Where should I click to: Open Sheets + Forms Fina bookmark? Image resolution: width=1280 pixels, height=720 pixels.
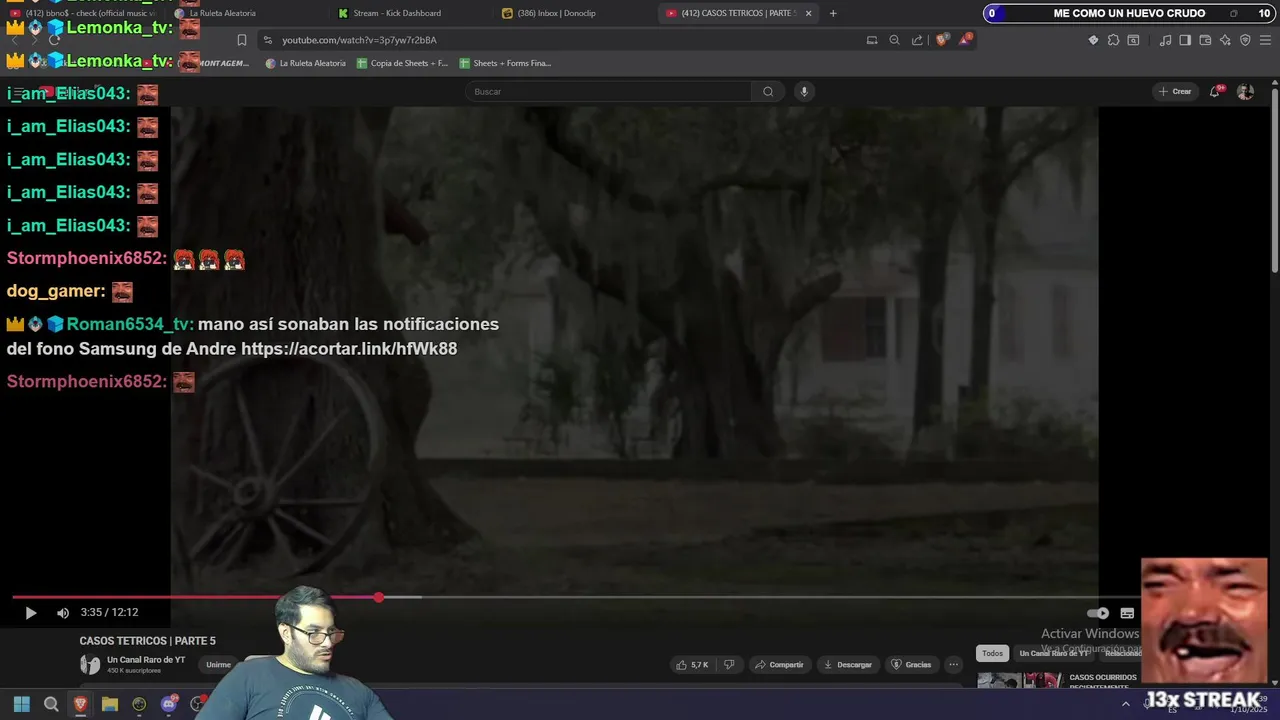click(505, 63)
